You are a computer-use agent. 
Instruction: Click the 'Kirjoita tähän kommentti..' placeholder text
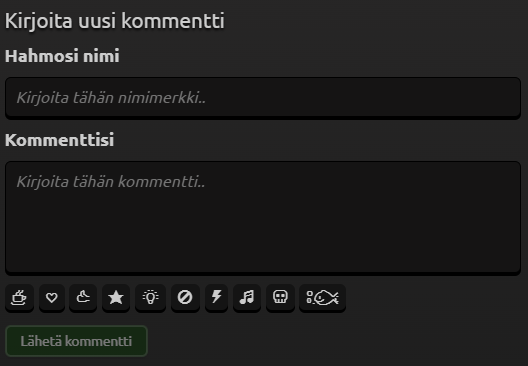tap(111, 182)
